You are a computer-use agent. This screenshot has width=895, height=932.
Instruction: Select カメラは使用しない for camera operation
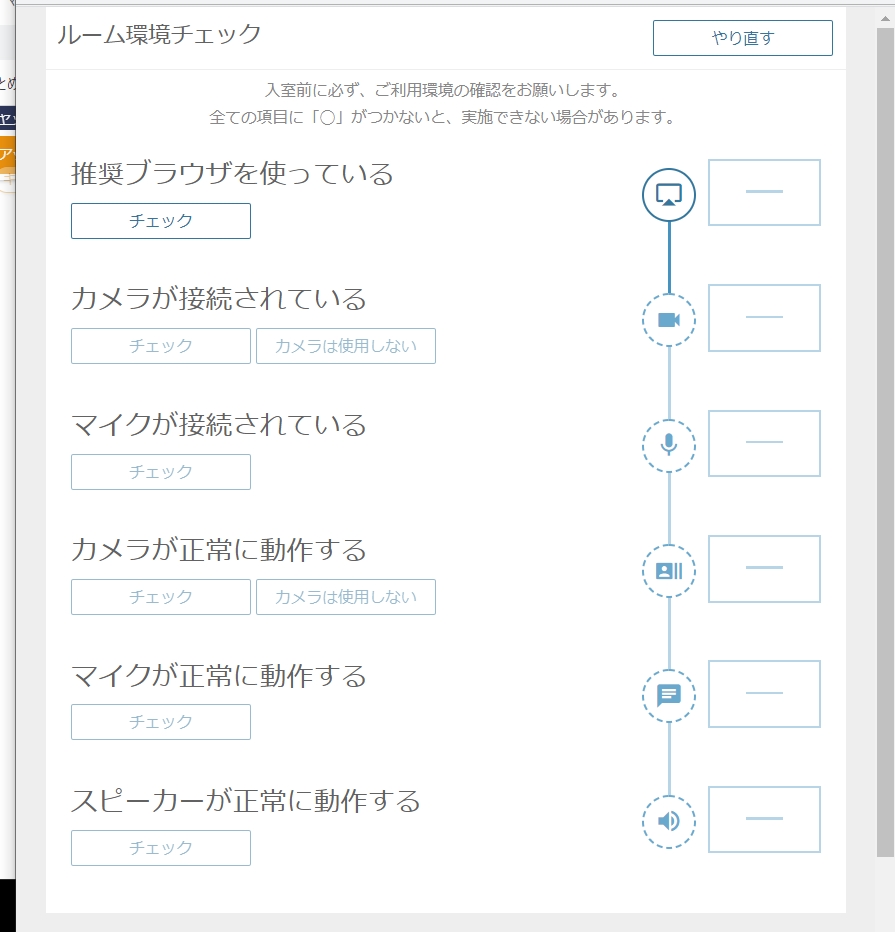(x=345, y=597)
